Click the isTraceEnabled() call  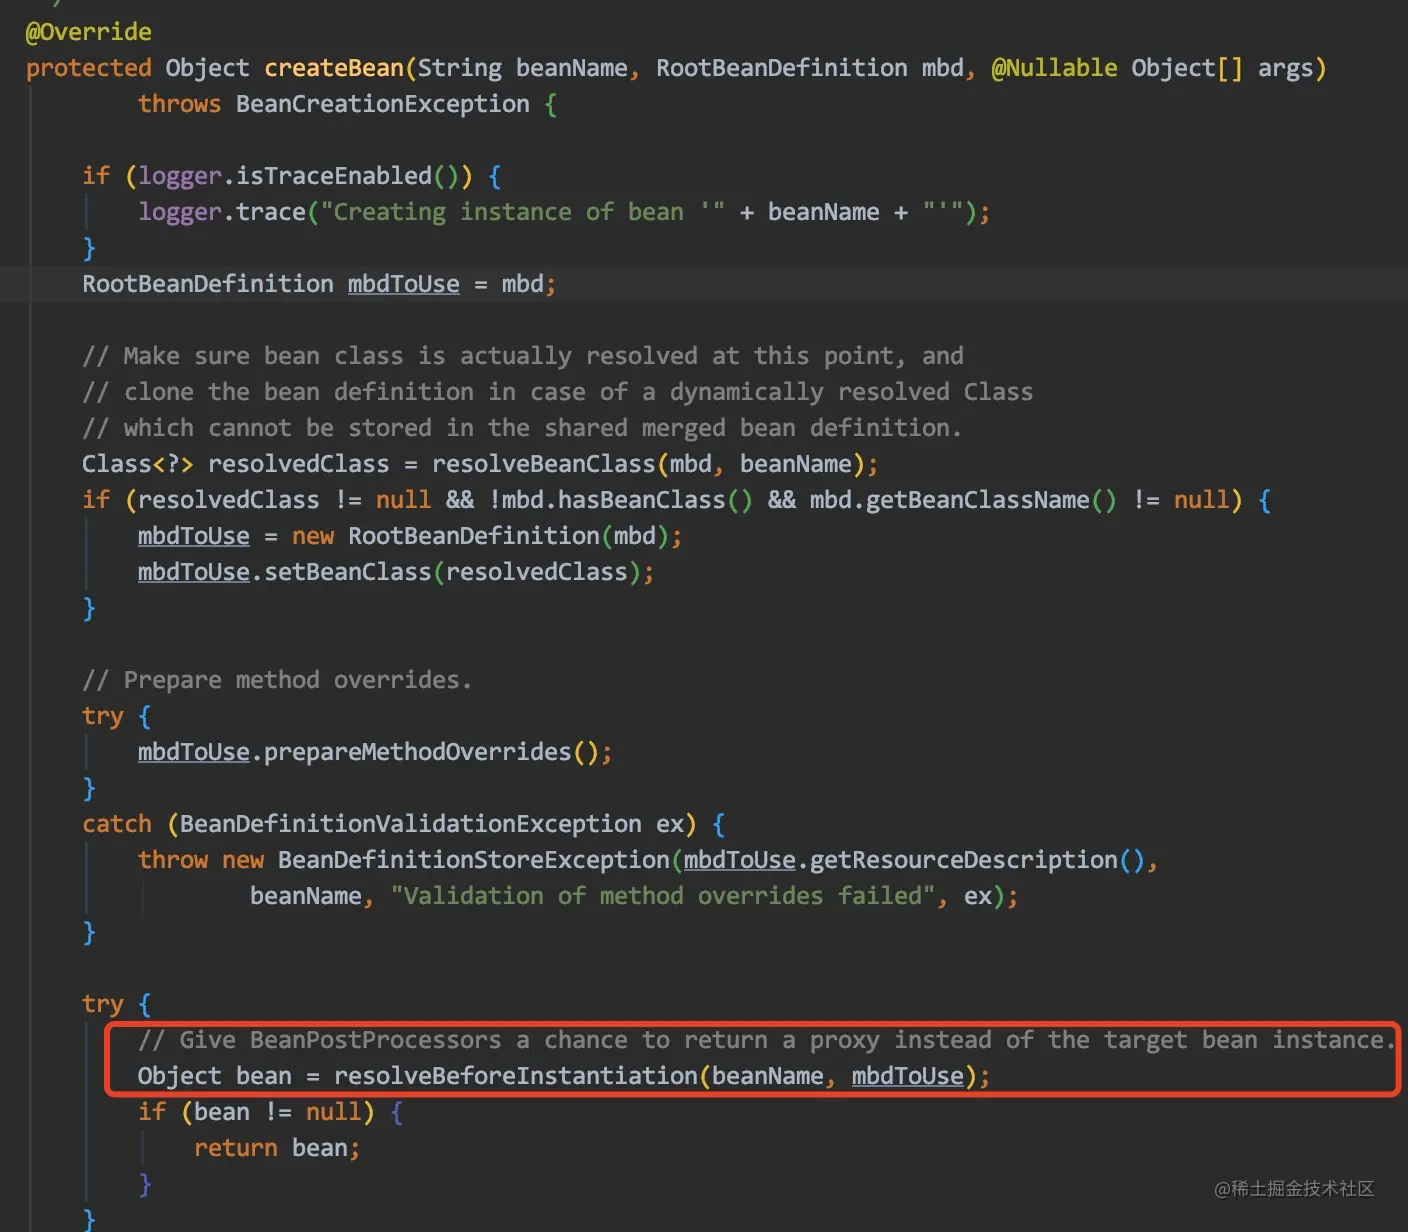point(354,176)
